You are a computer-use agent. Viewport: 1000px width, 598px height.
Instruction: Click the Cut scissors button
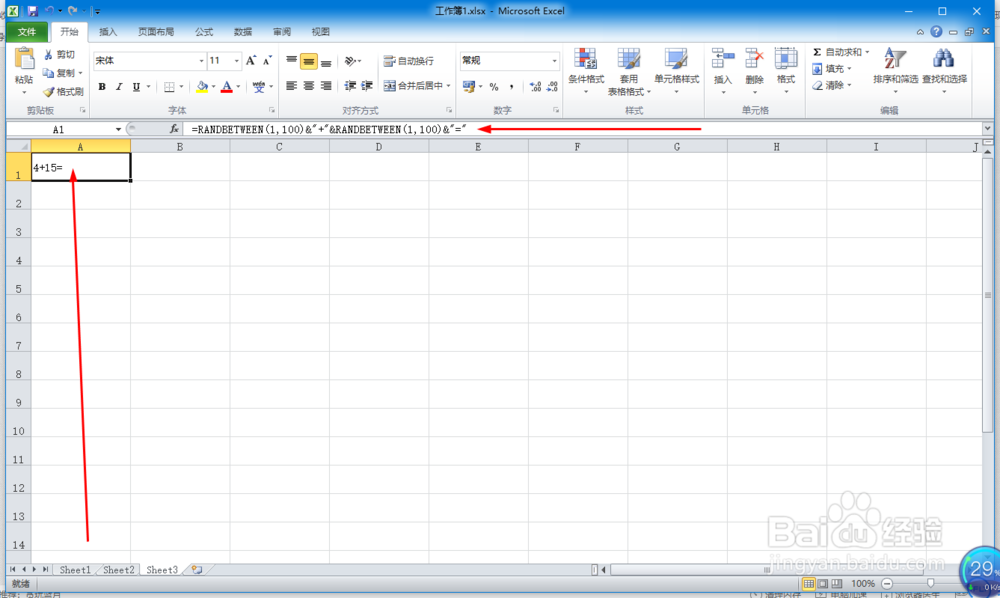coord(59,55)
